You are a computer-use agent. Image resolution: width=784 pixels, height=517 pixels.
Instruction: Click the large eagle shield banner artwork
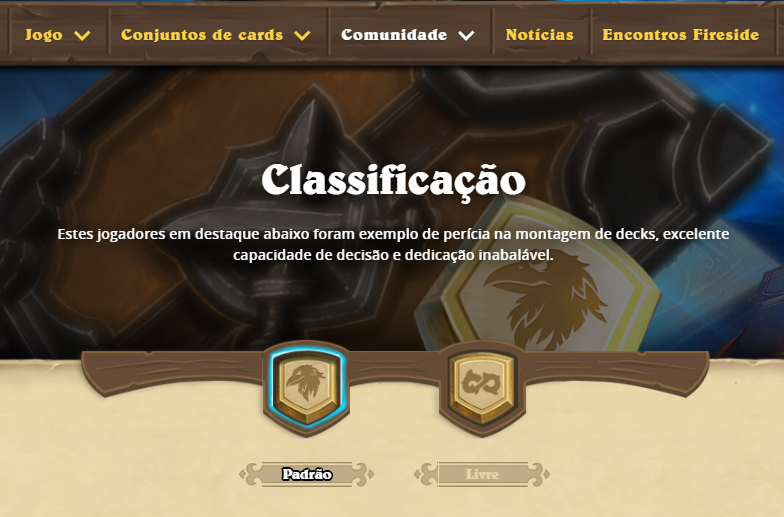540,280
